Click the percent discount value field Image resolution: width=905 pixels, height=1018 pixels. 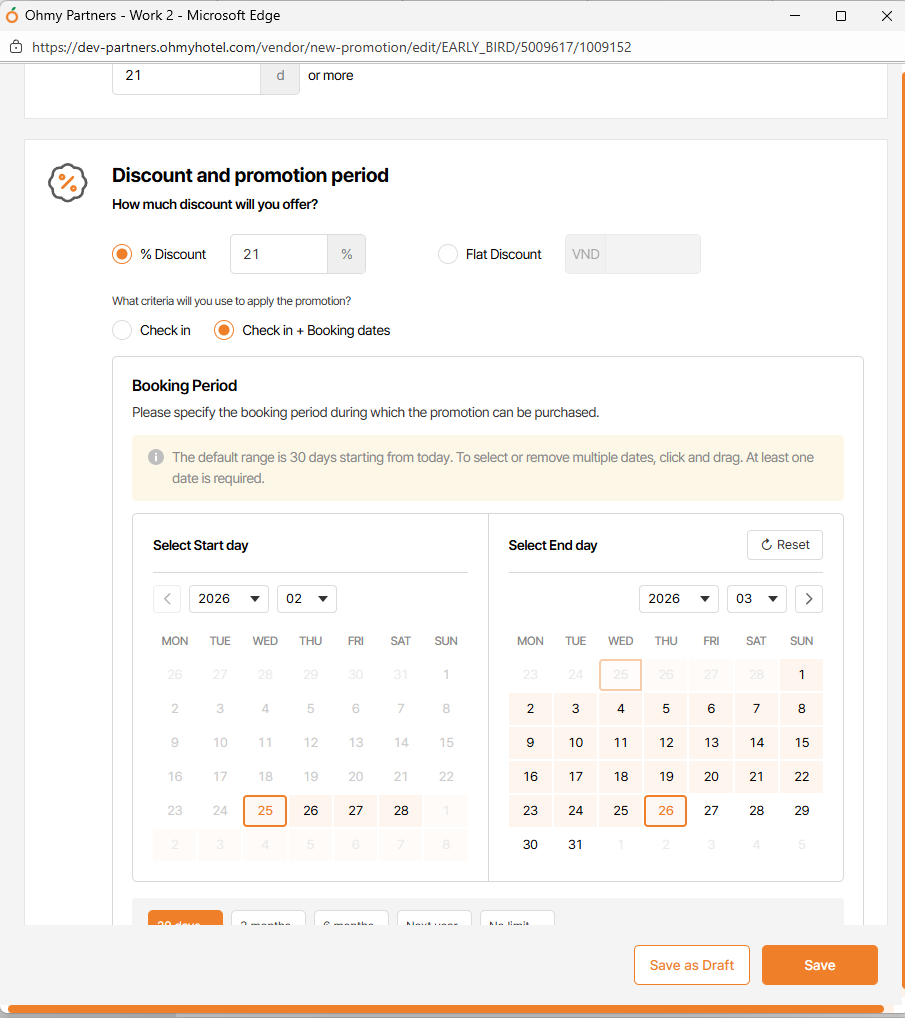click(279, 254)
